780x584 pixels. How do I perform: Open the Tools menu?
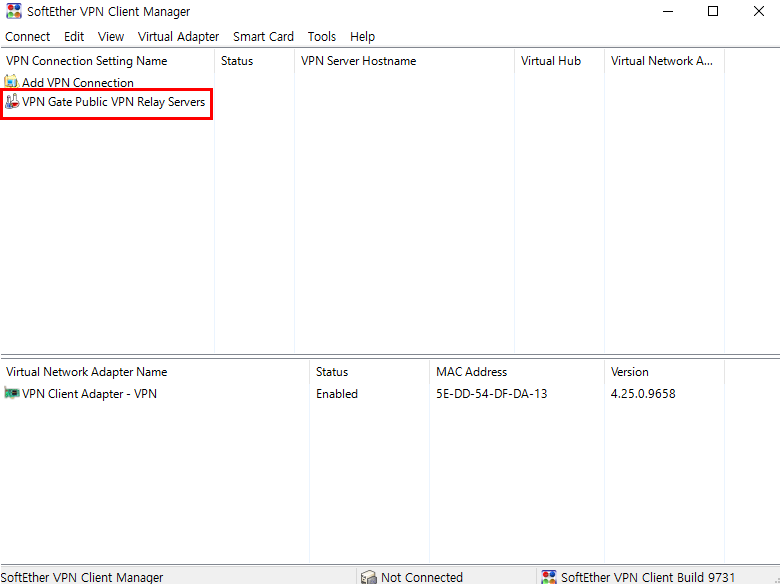pos(321,37)
